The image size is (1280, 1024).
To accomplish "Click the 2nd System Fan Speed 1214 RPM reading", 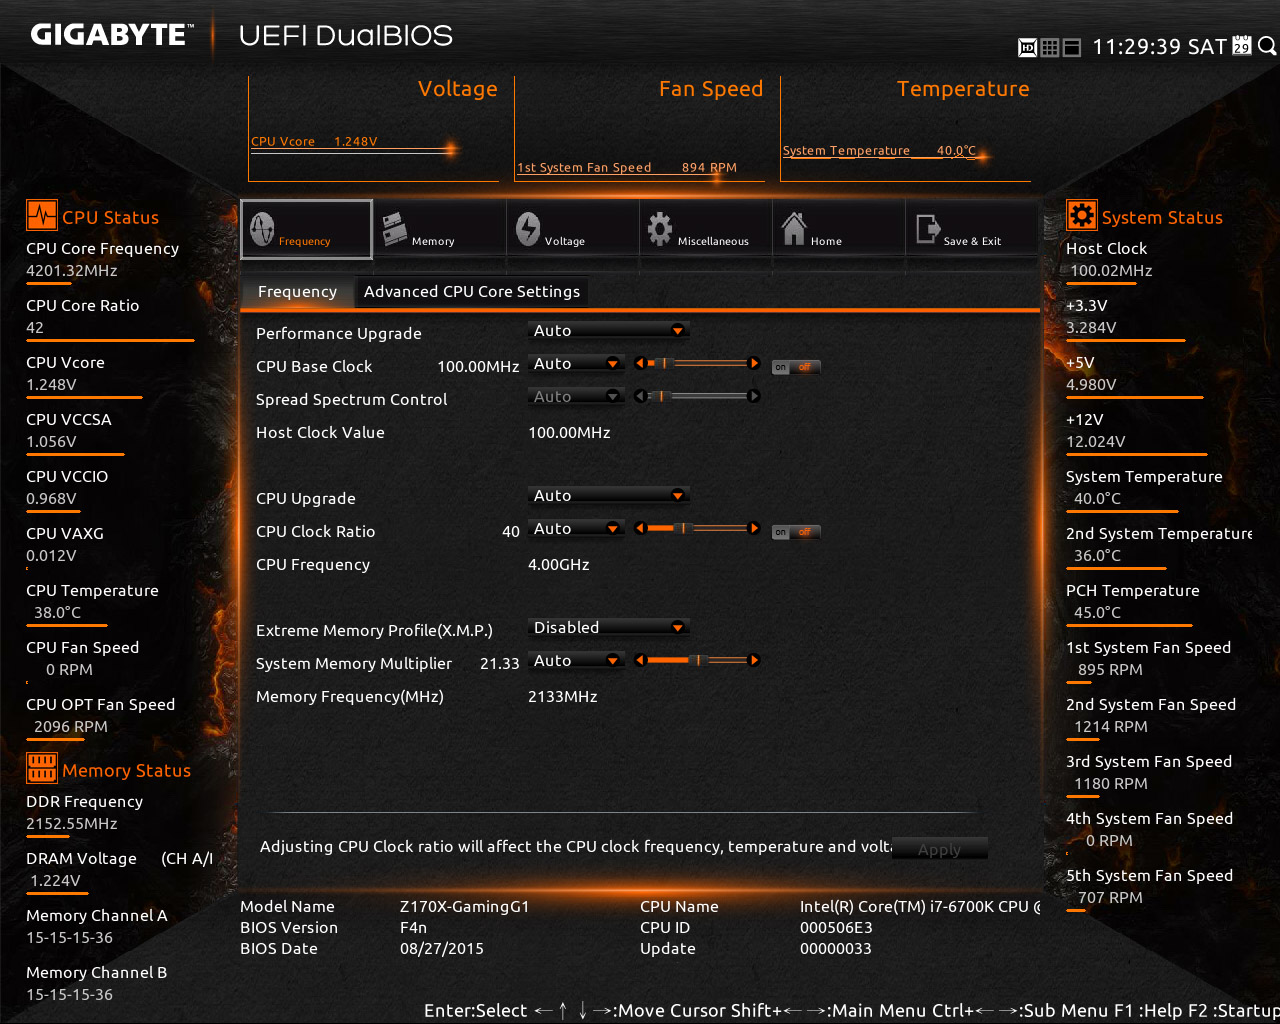I will point(1111,727).
